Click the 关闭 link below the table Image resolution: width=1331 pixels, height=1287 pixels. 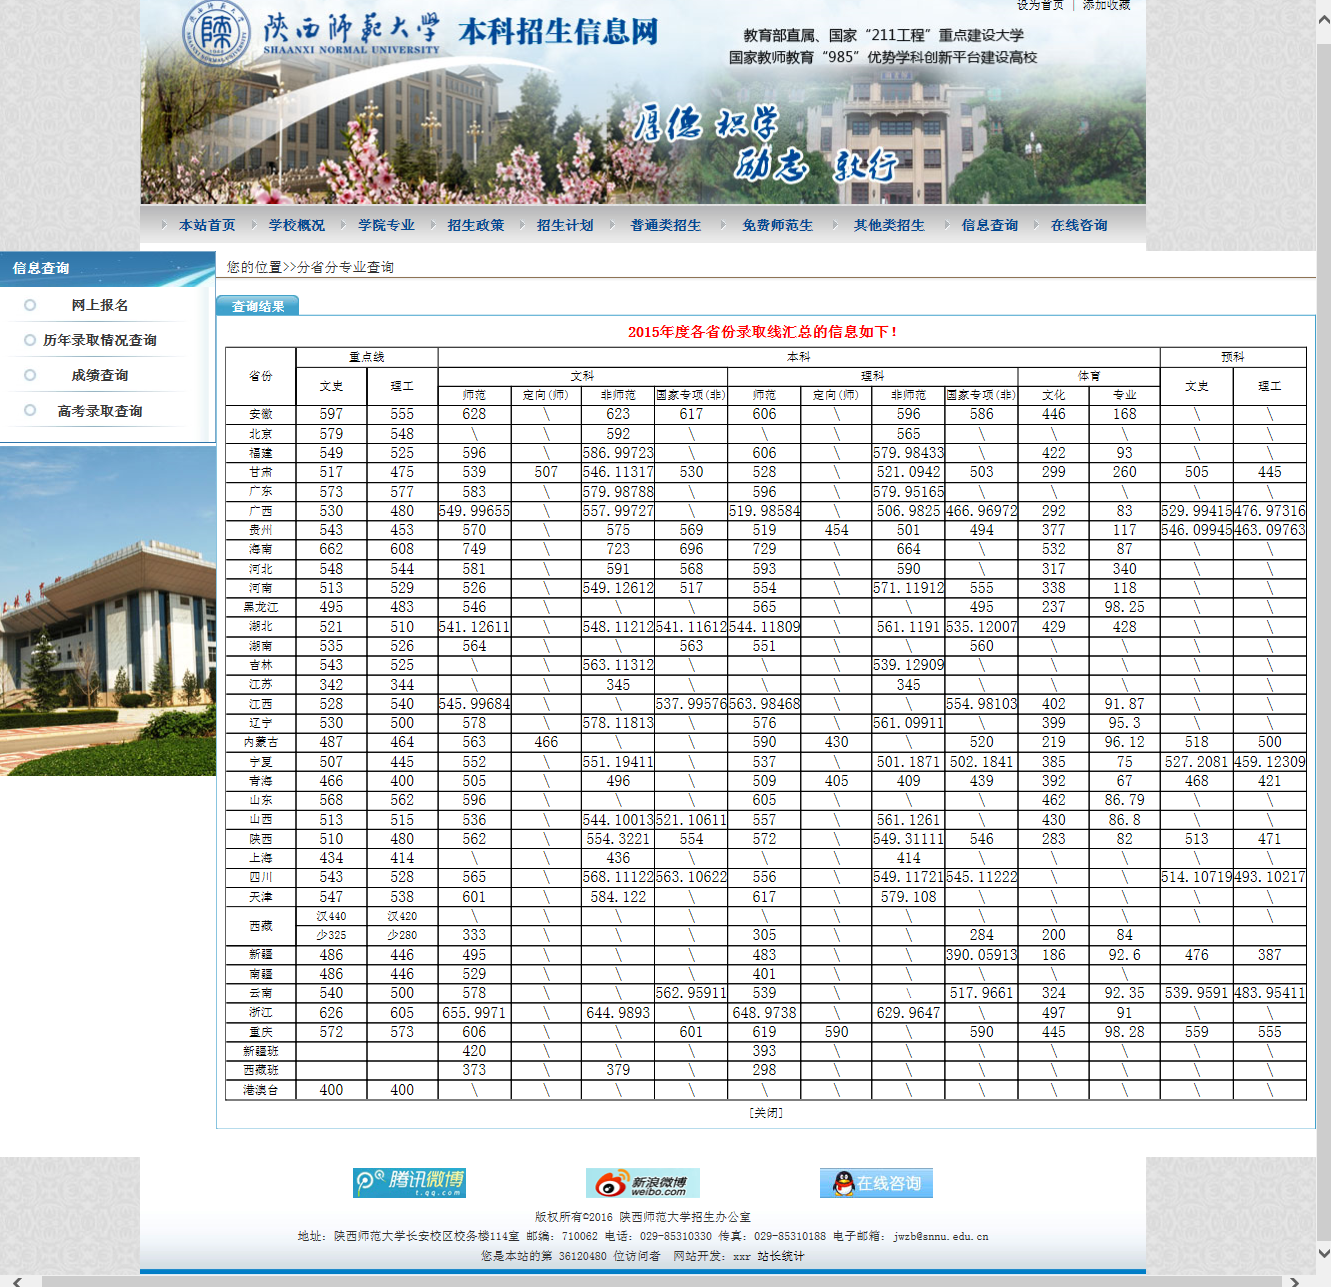click(x=766, y=1112)
